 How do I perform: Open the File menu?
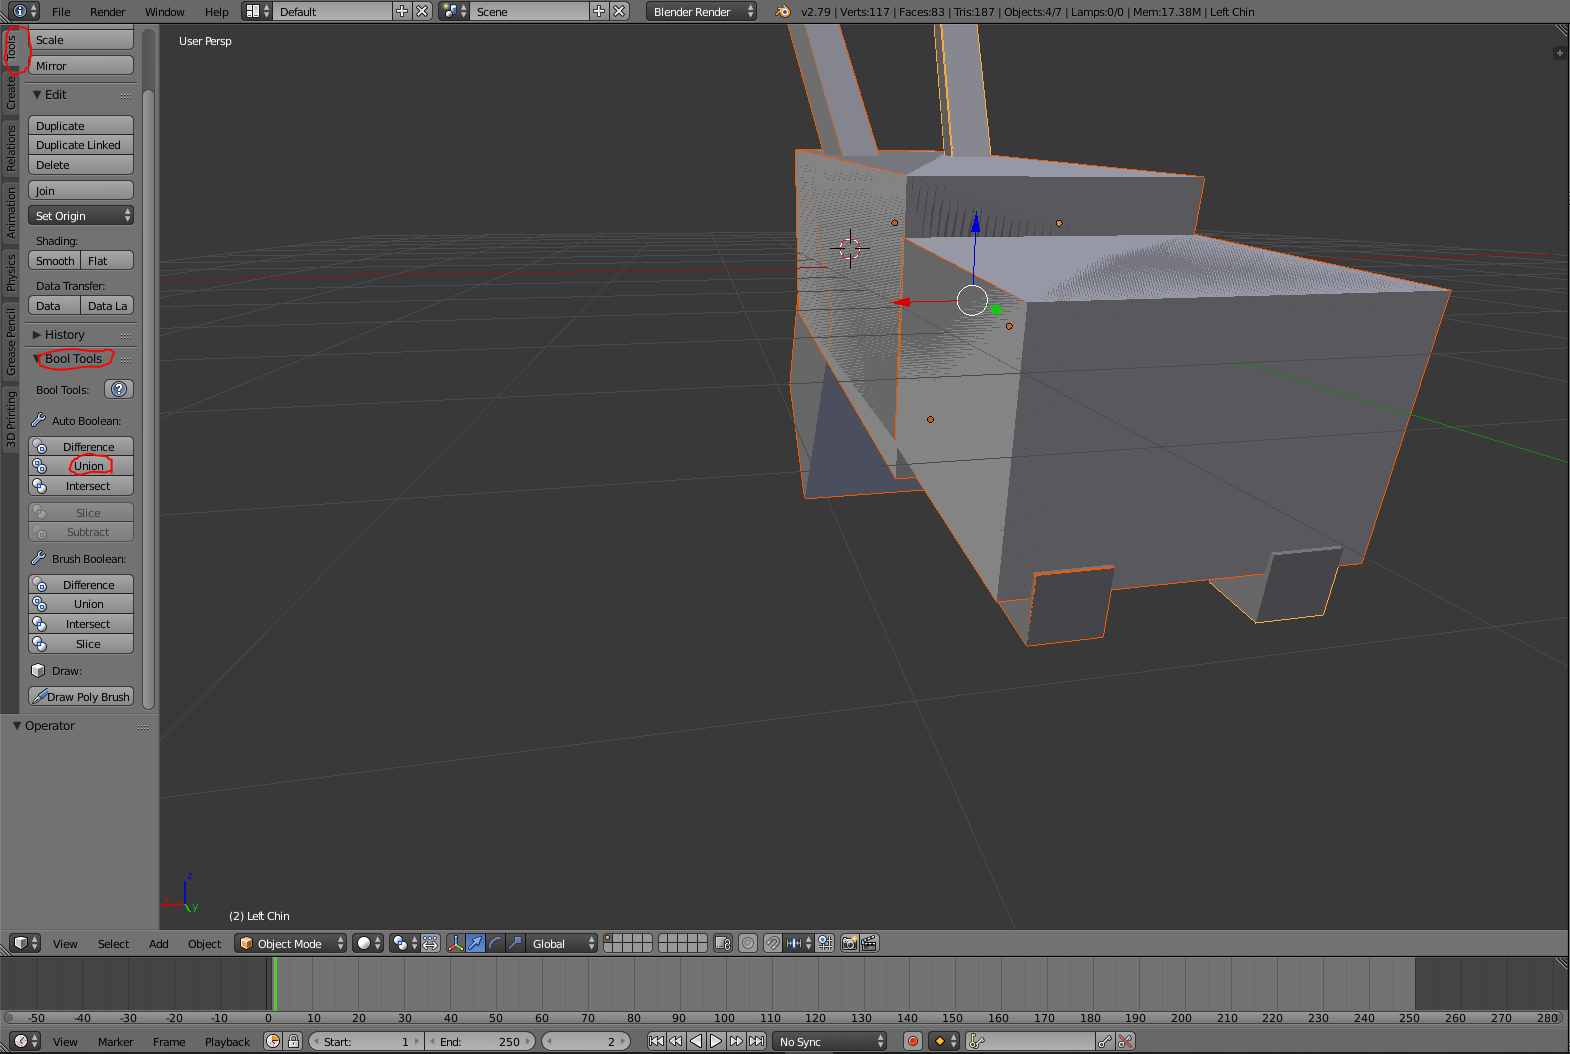(61, 12)
